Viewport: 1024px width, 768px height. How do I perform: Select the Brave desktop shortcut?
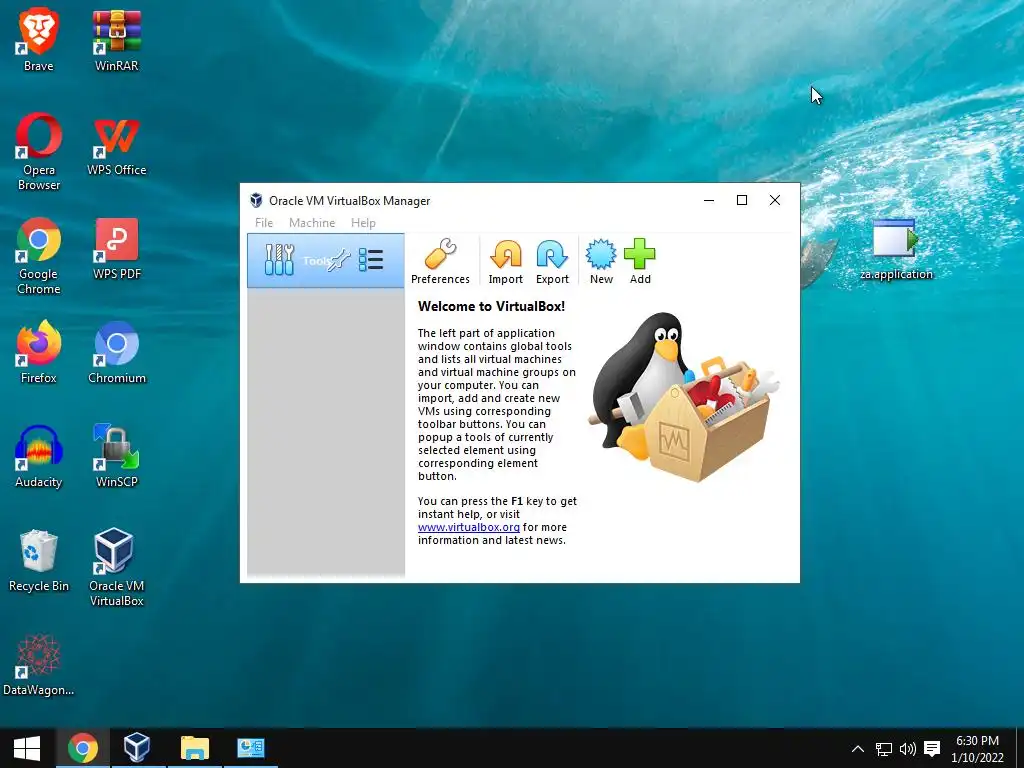coord(39,40)
